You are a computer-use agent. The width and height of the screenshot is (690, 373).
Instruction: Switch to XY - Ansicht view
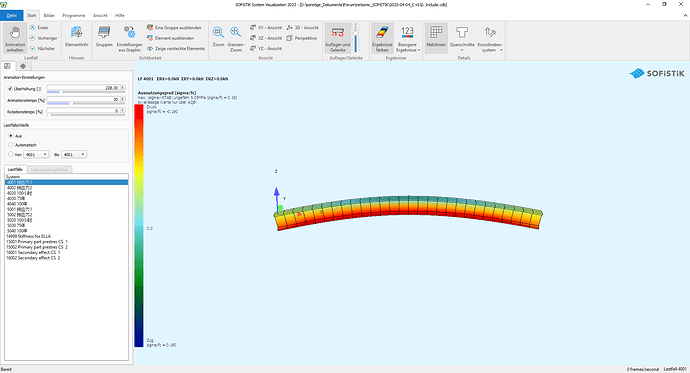coord(266,28)
